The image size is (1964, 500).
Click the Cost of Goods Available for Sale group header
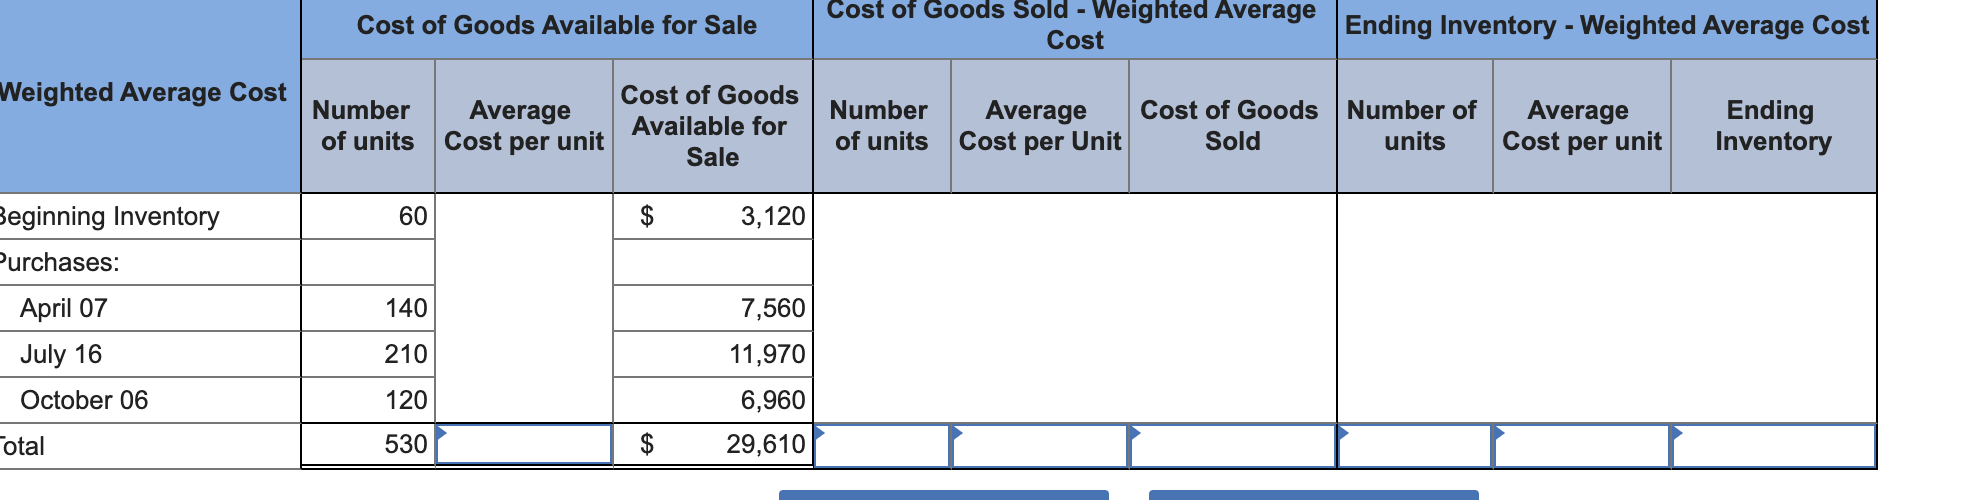[557, 26]
